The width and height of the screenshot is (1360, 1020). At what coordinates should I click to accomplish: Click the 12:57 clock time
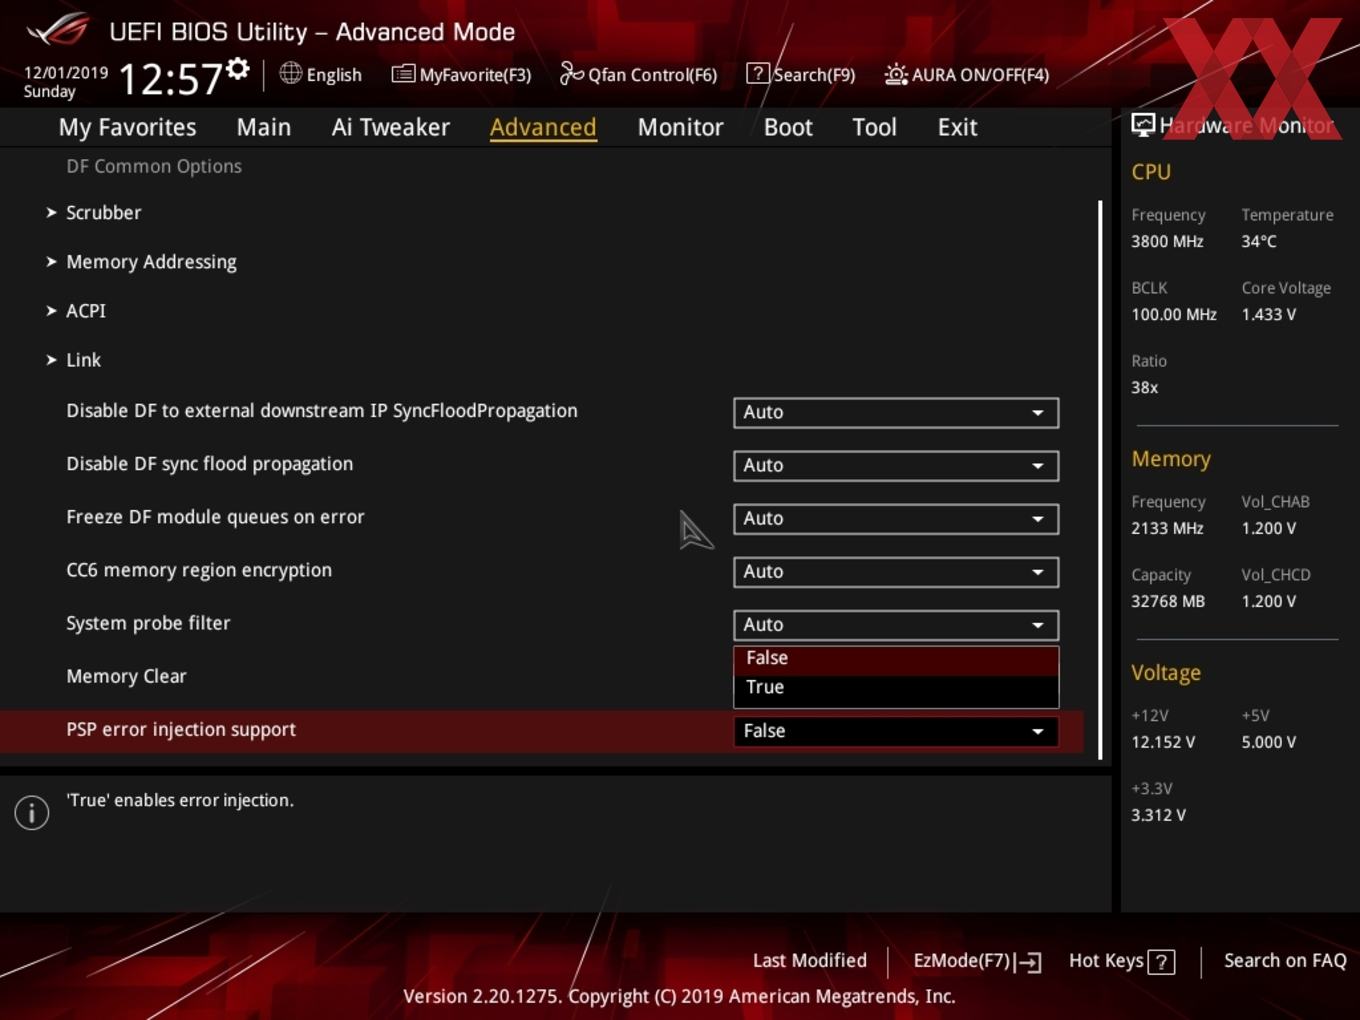tap(170, 79)
